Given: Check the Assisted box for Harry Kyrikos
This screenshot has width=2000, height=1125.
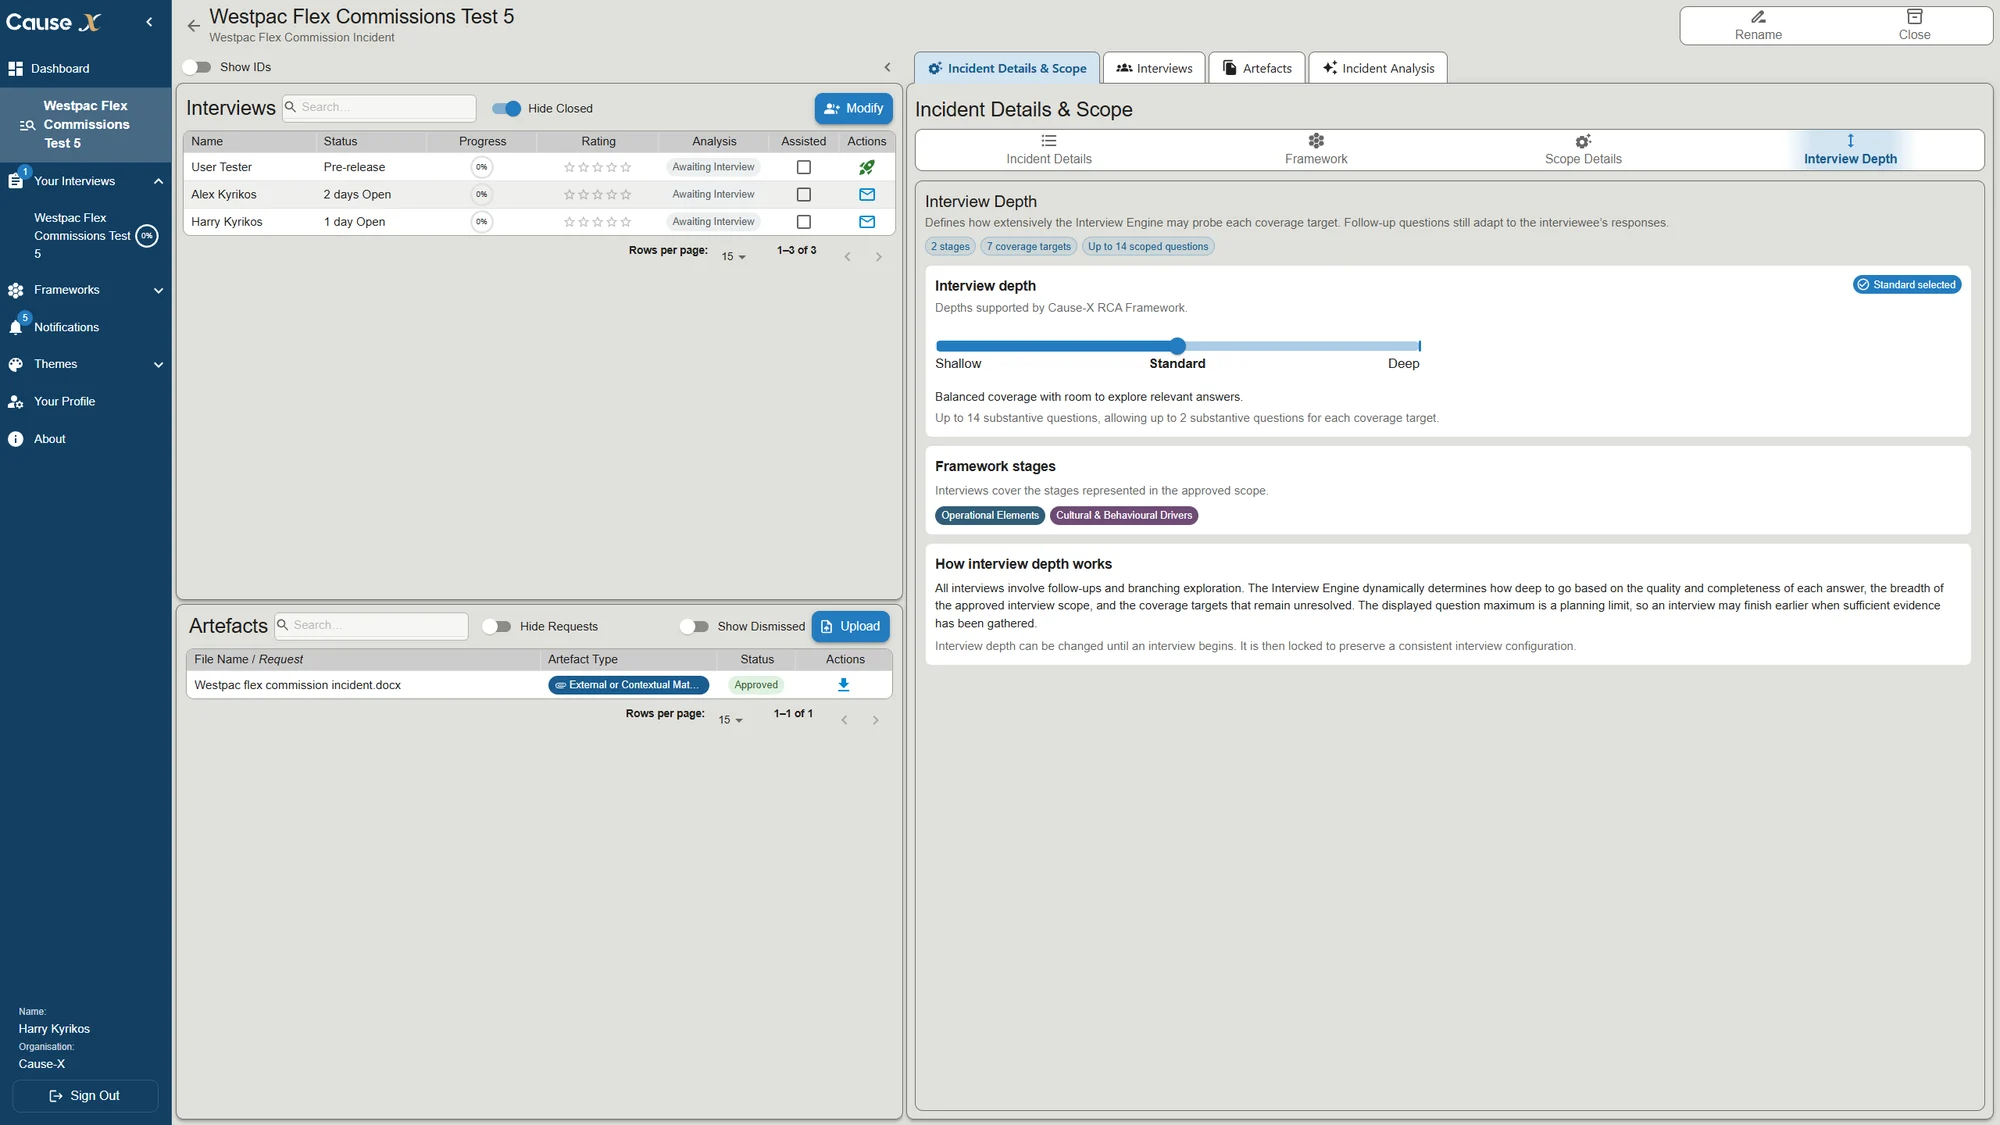Looking at the screenshot, I should click(803, 222).
